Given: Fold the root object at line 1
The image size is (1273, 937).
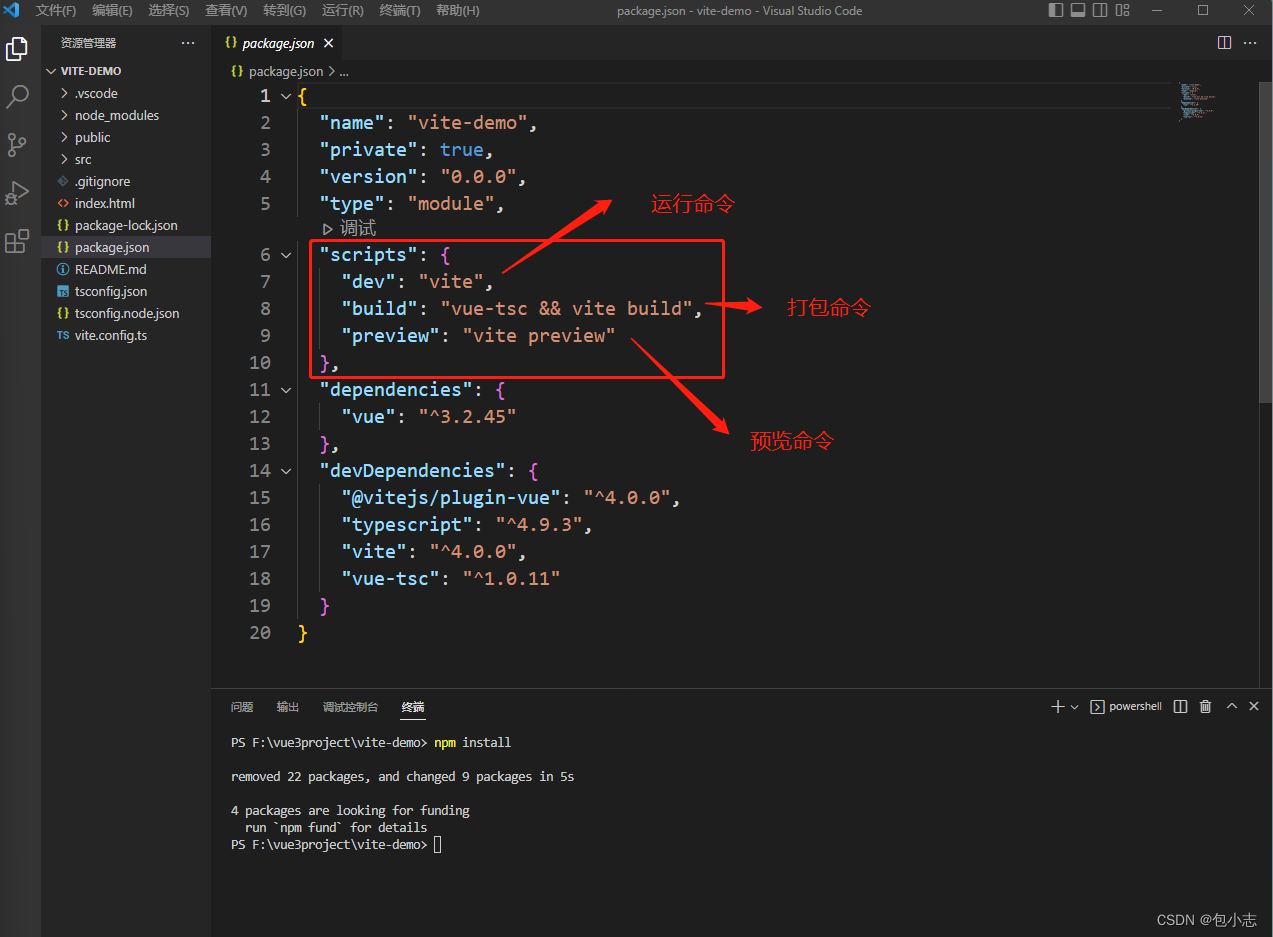Looking at the screenshot, I should [x=286, y=96].
